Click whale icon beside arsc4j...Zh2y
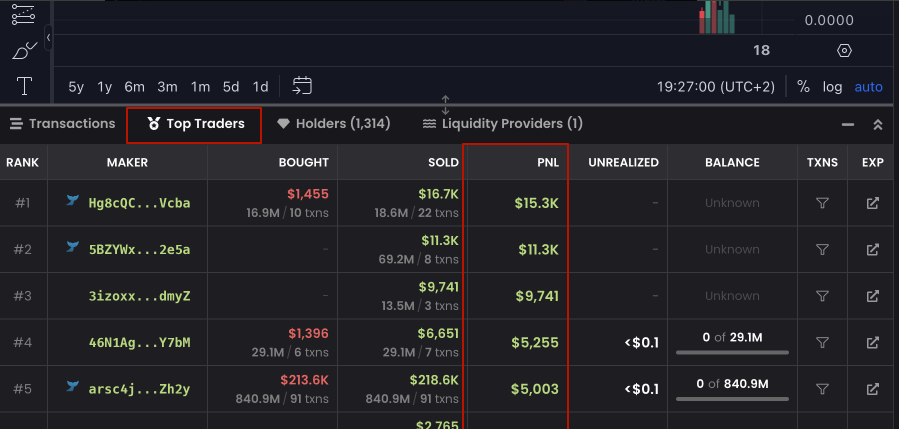This screenshot has width=899, height=429. coord(72,387)
